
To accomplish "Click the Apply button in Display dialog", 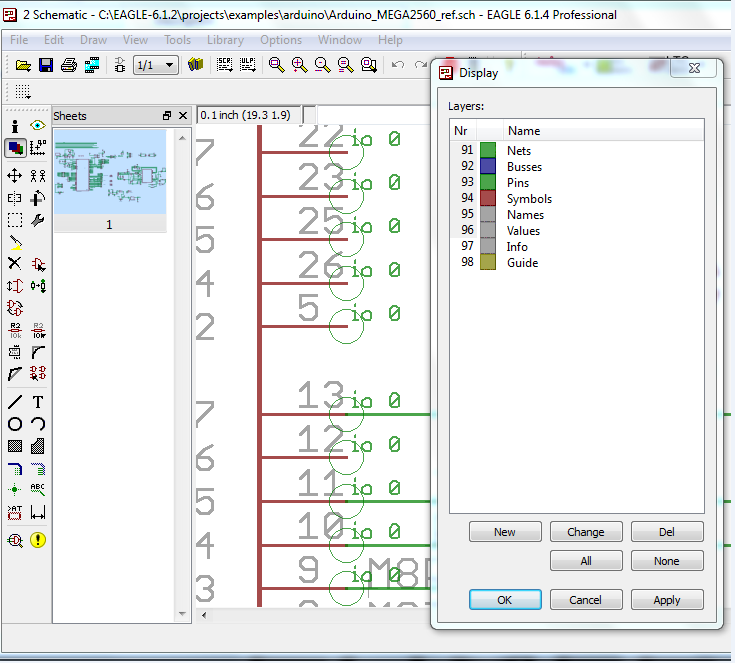I will click(666, 600).
